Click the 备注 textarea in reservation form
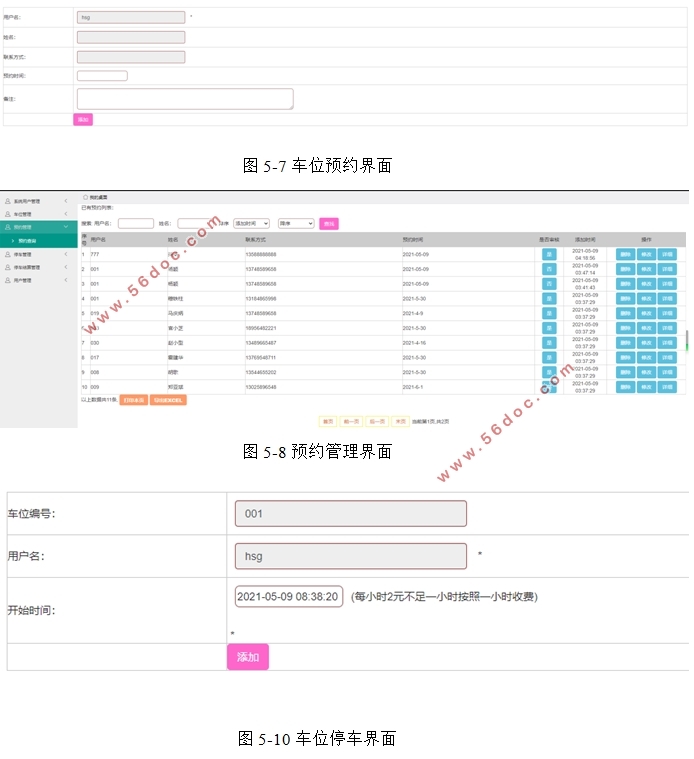 coord(185,98)
